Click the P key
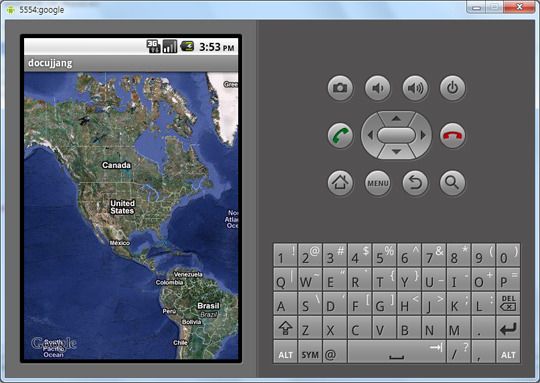 click(x=508, y=279)
